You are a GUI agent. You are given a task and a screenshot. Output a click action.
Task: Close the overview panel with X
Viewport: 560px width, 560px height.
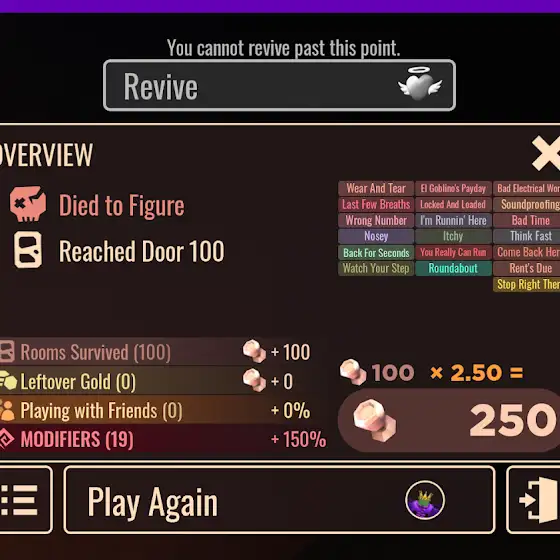tap(546, 154)
